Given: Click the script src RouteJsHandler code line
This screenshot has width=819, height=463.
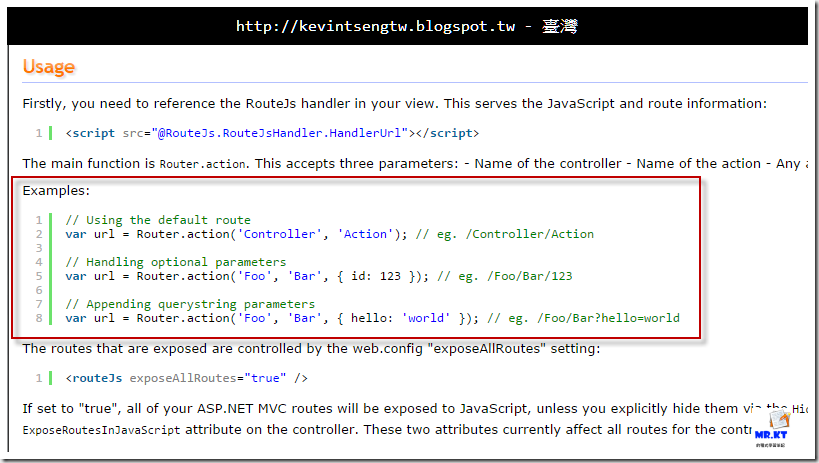Looking at the screenshot, I should (x=272, y=133).
